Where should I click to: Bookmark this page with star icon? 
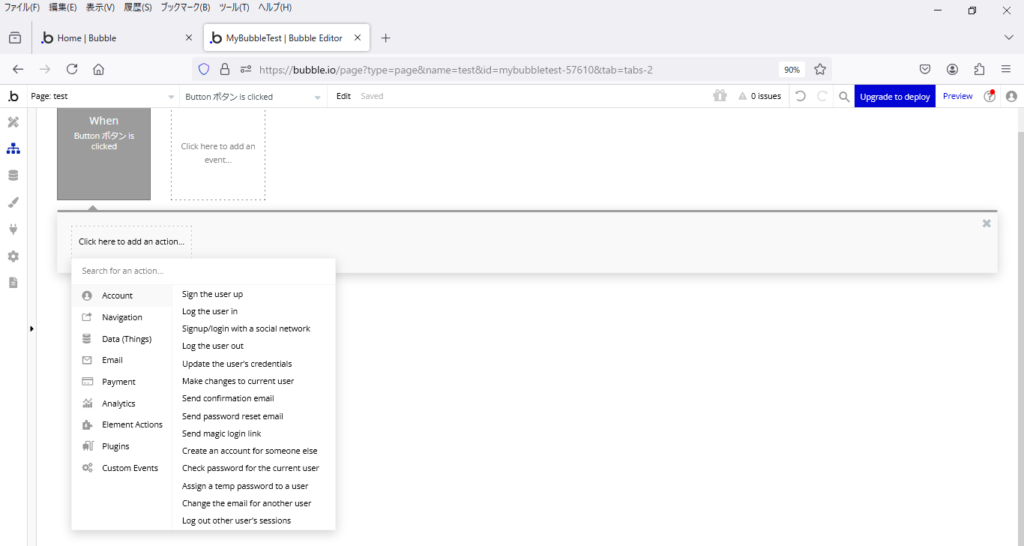(820, 69)
